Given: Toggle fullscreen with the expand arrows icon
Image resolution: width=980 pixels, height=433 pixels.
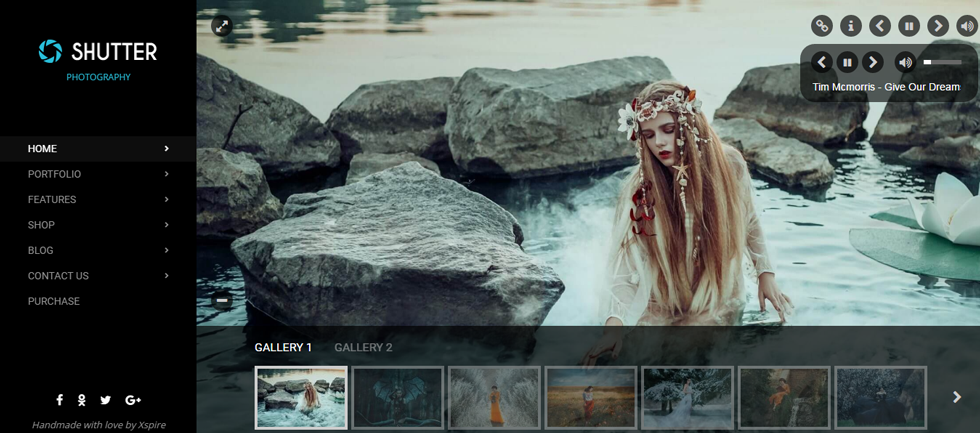Looking at the screenshot, I should (221, 26).
